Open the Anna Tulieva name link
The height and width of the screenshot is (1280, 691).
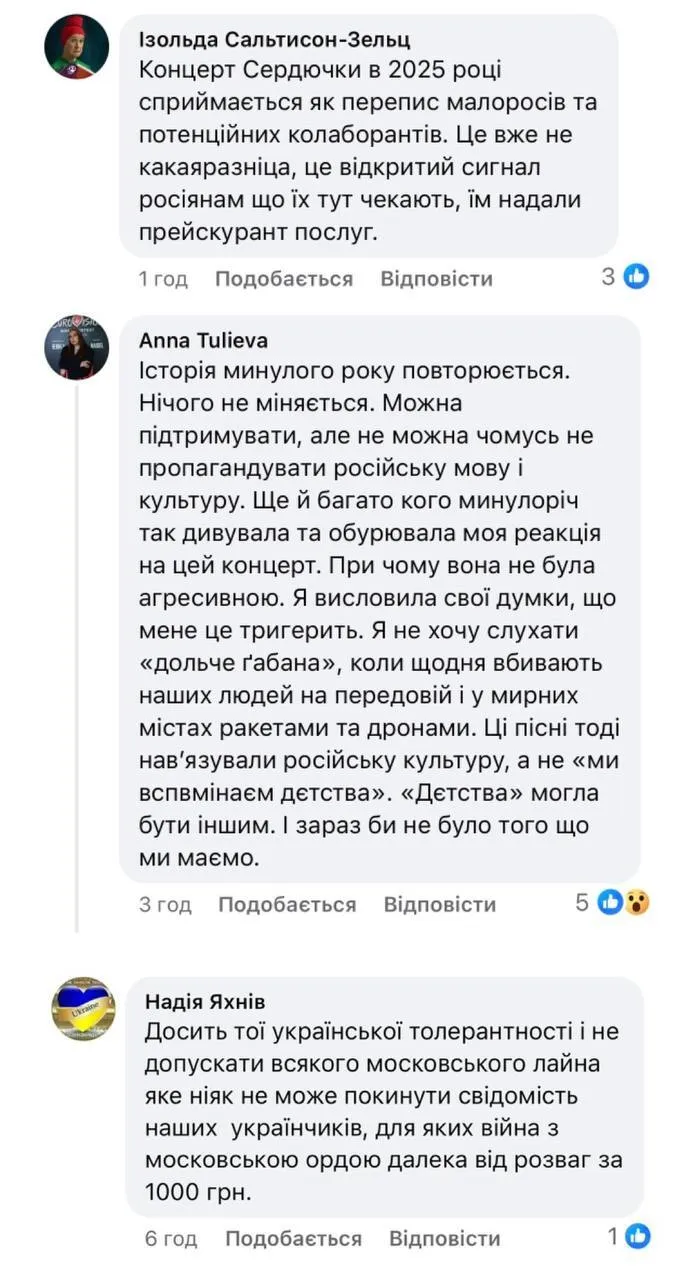[x=203, y=340]
